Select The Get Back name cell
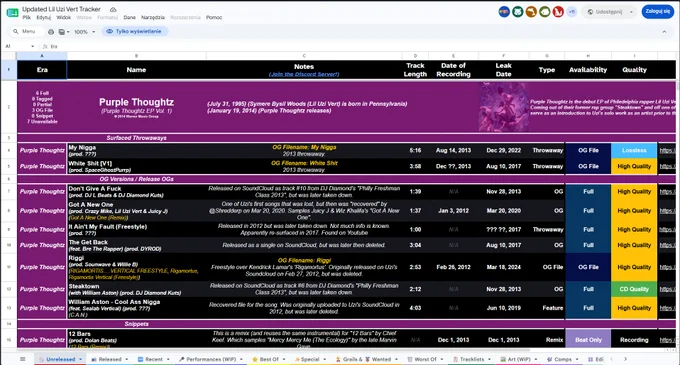The height and width of the screenshot is (365, 680). click(137, 245)
